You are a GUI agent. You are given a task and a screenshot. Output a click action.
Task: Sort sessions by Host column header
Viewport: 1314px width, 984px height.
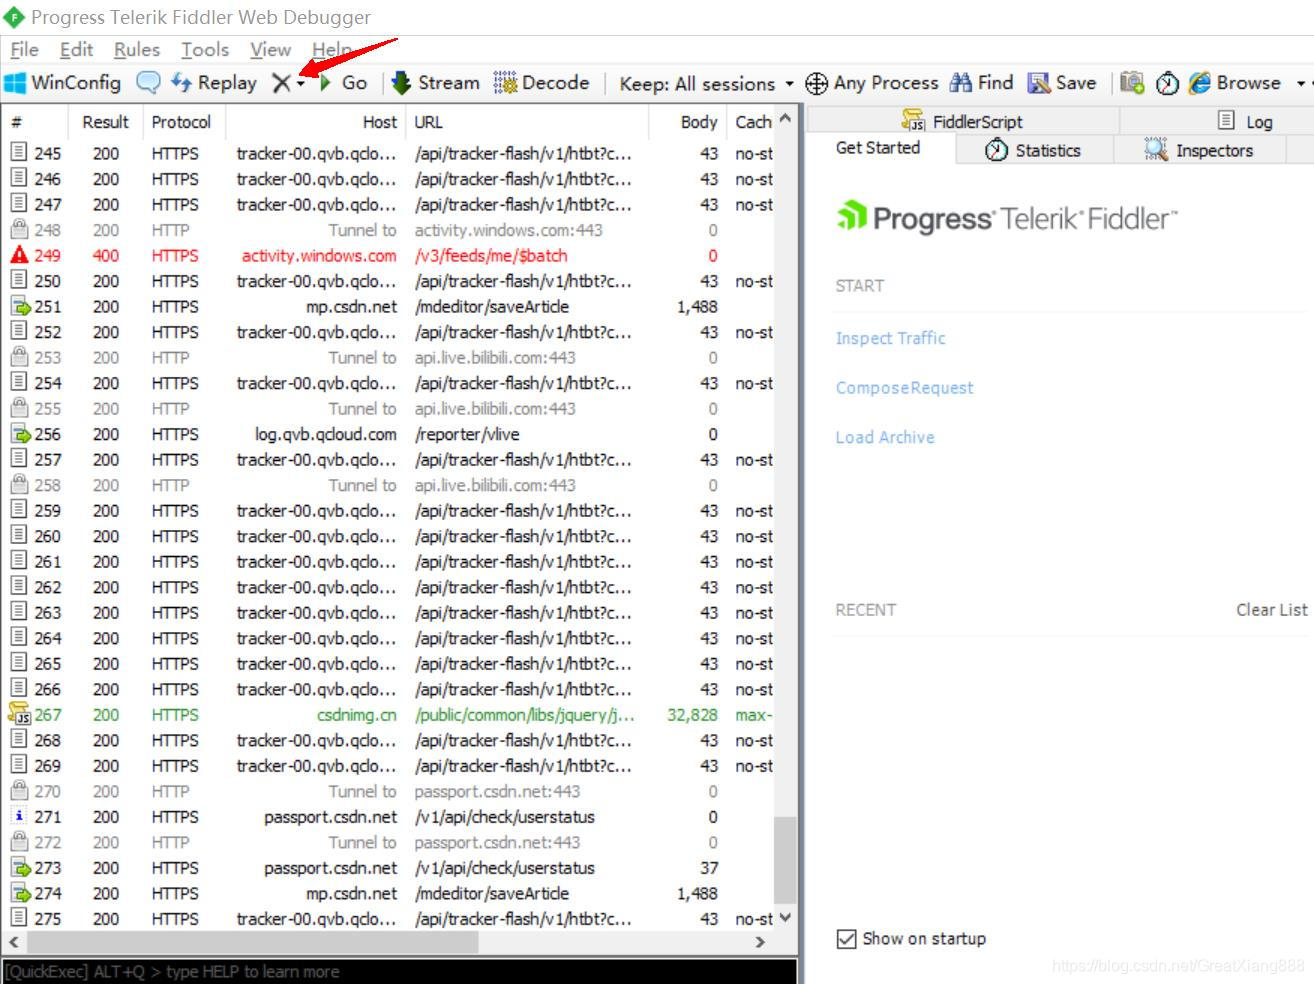coord(316,122)
